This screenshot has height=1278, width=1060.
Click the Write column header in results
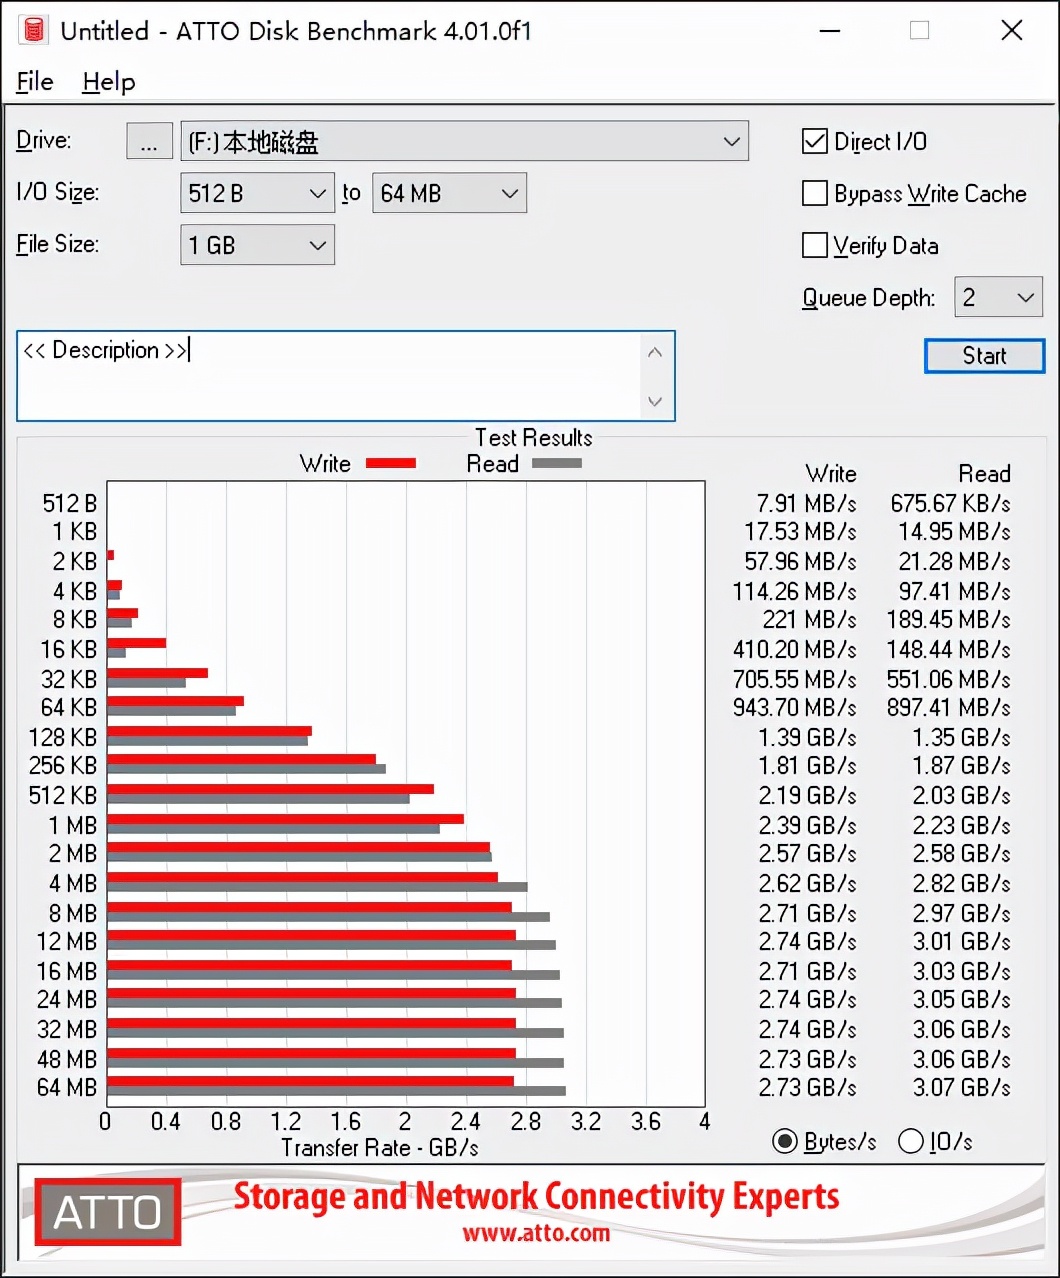tap(831, 474)
